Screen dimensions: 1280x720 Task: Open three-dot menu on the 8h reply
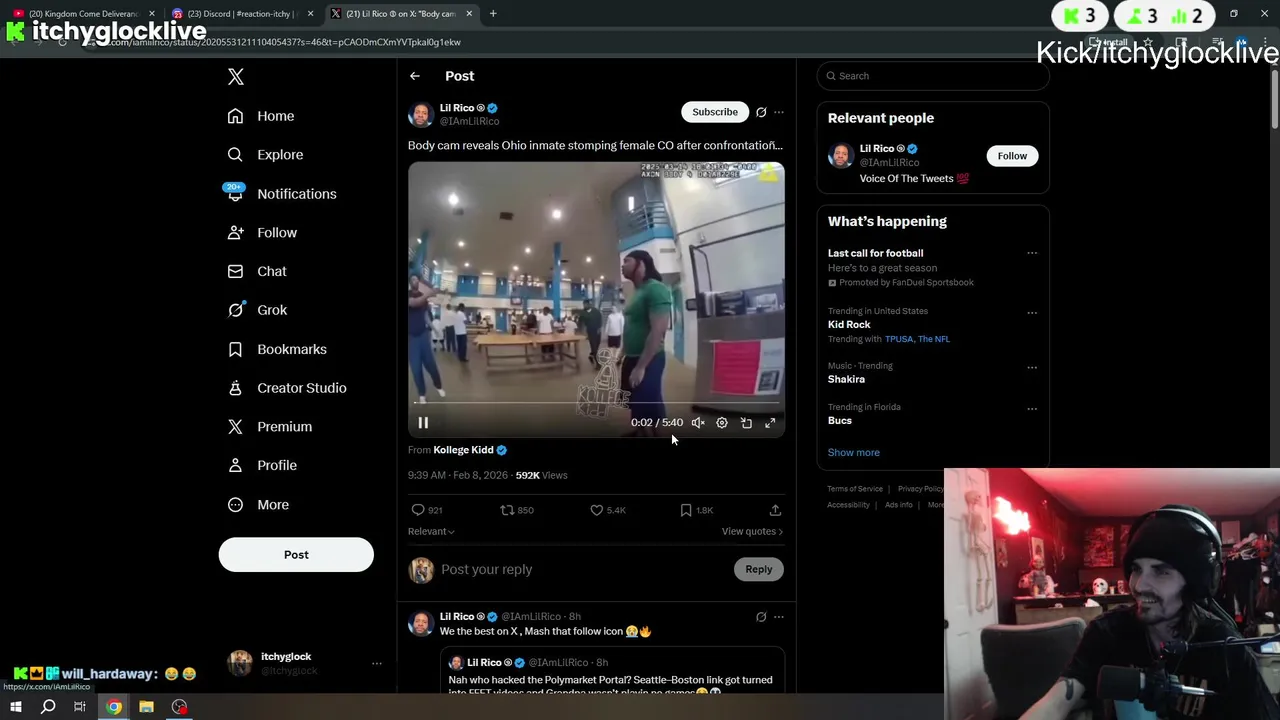(779, 617)
